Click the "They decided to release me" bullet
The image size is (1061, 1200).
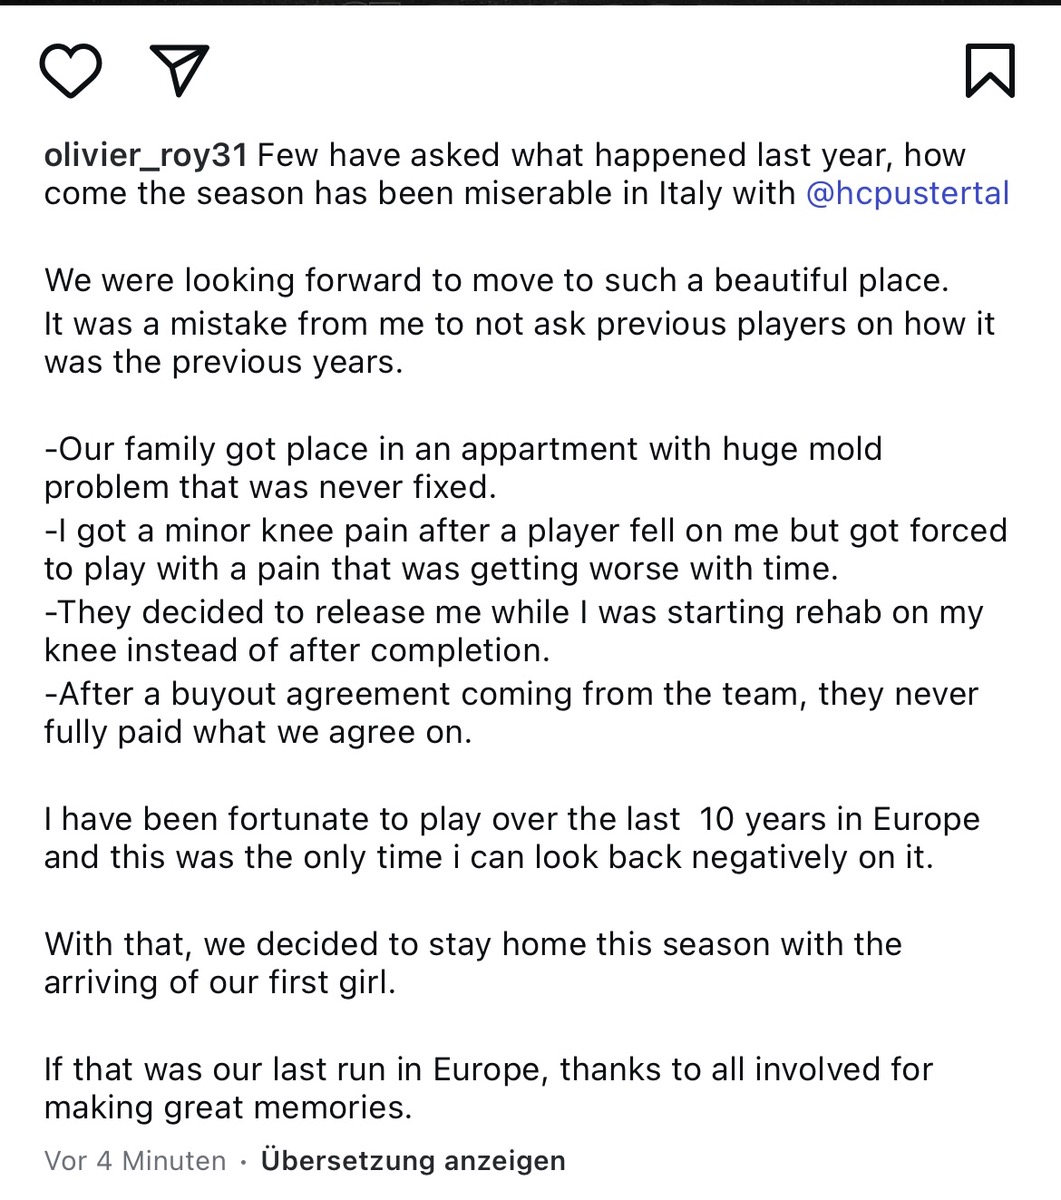point(513,612)
